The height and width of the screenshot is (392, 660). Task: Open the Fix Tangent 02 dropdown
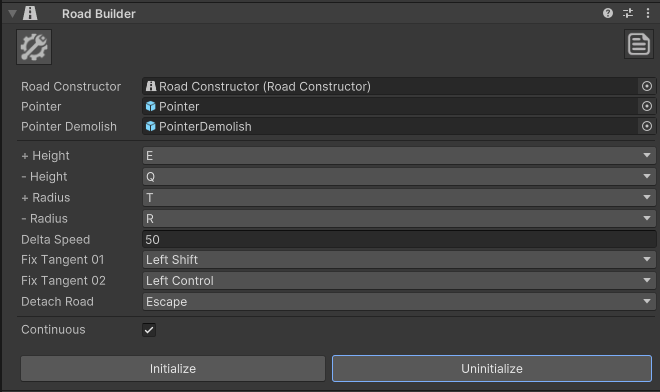click(399, 281)
